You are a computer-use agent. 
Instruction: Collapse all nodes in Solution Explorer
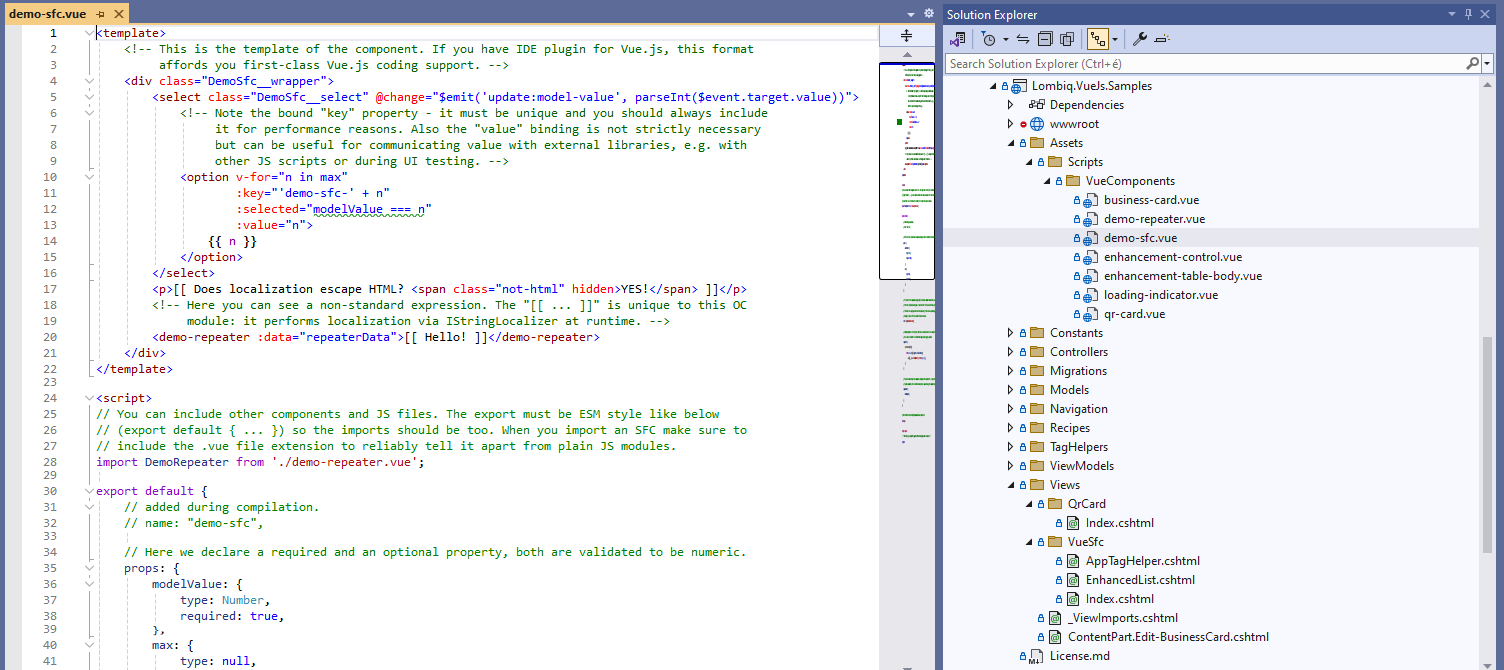click(x=1045, y=39)
